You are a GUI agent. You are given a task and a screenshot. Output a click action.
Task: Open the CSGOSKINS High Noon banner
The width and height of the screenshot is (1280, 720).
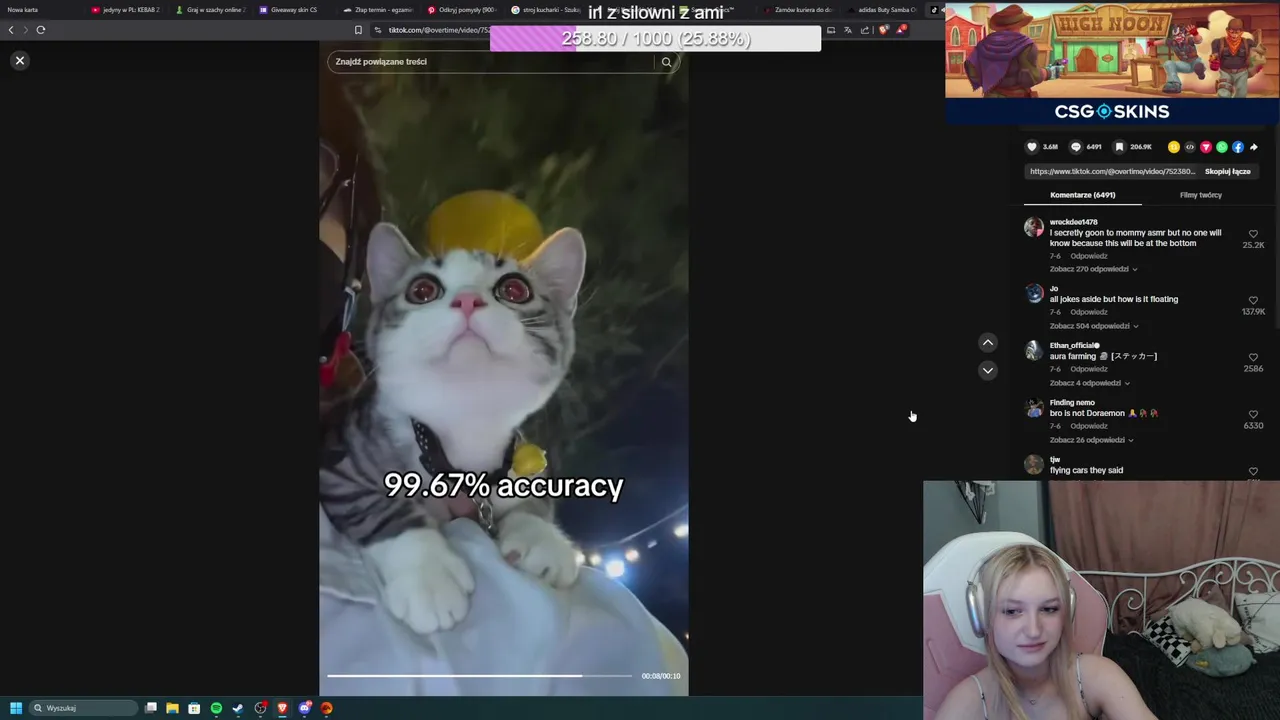coord(1111,62)
